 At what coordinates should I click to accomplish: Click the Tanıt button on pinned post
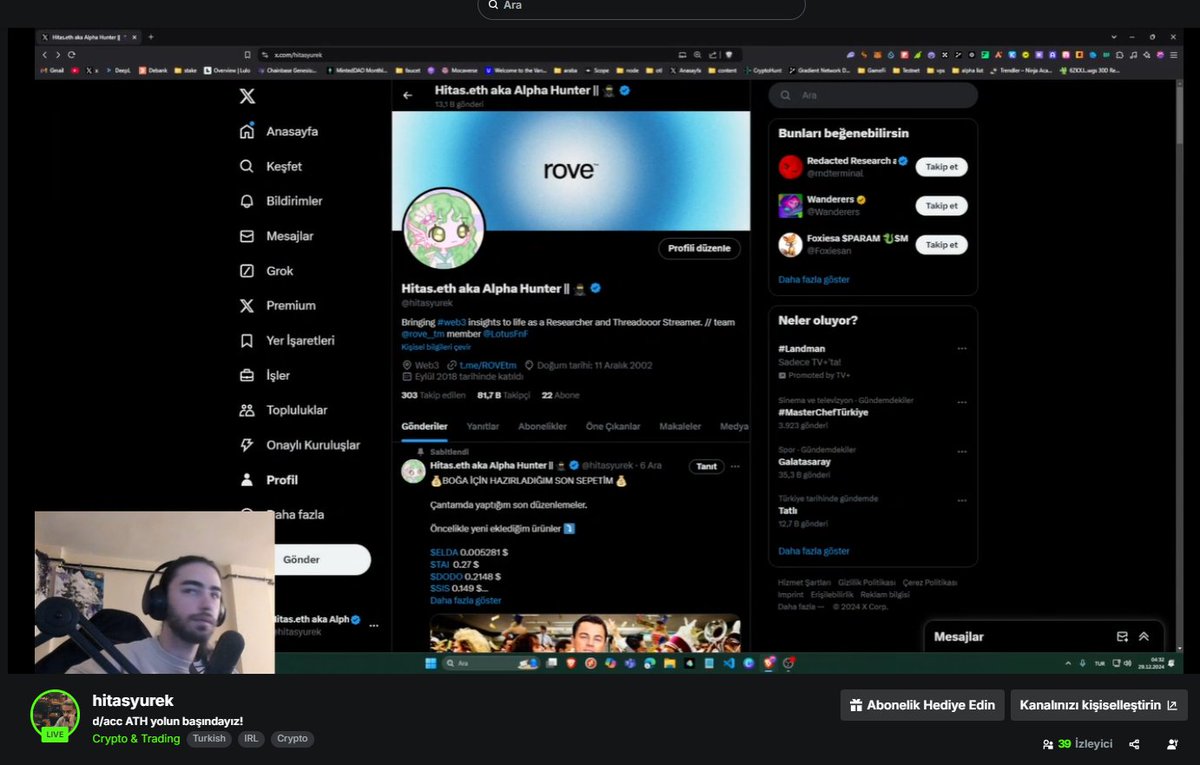(x=706, y=466)
